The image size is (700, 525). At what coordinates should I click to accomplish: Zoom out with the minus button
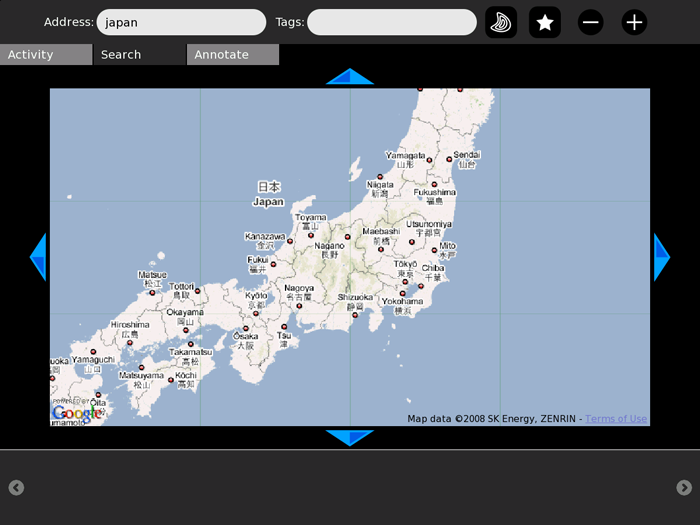coord(591,22)
